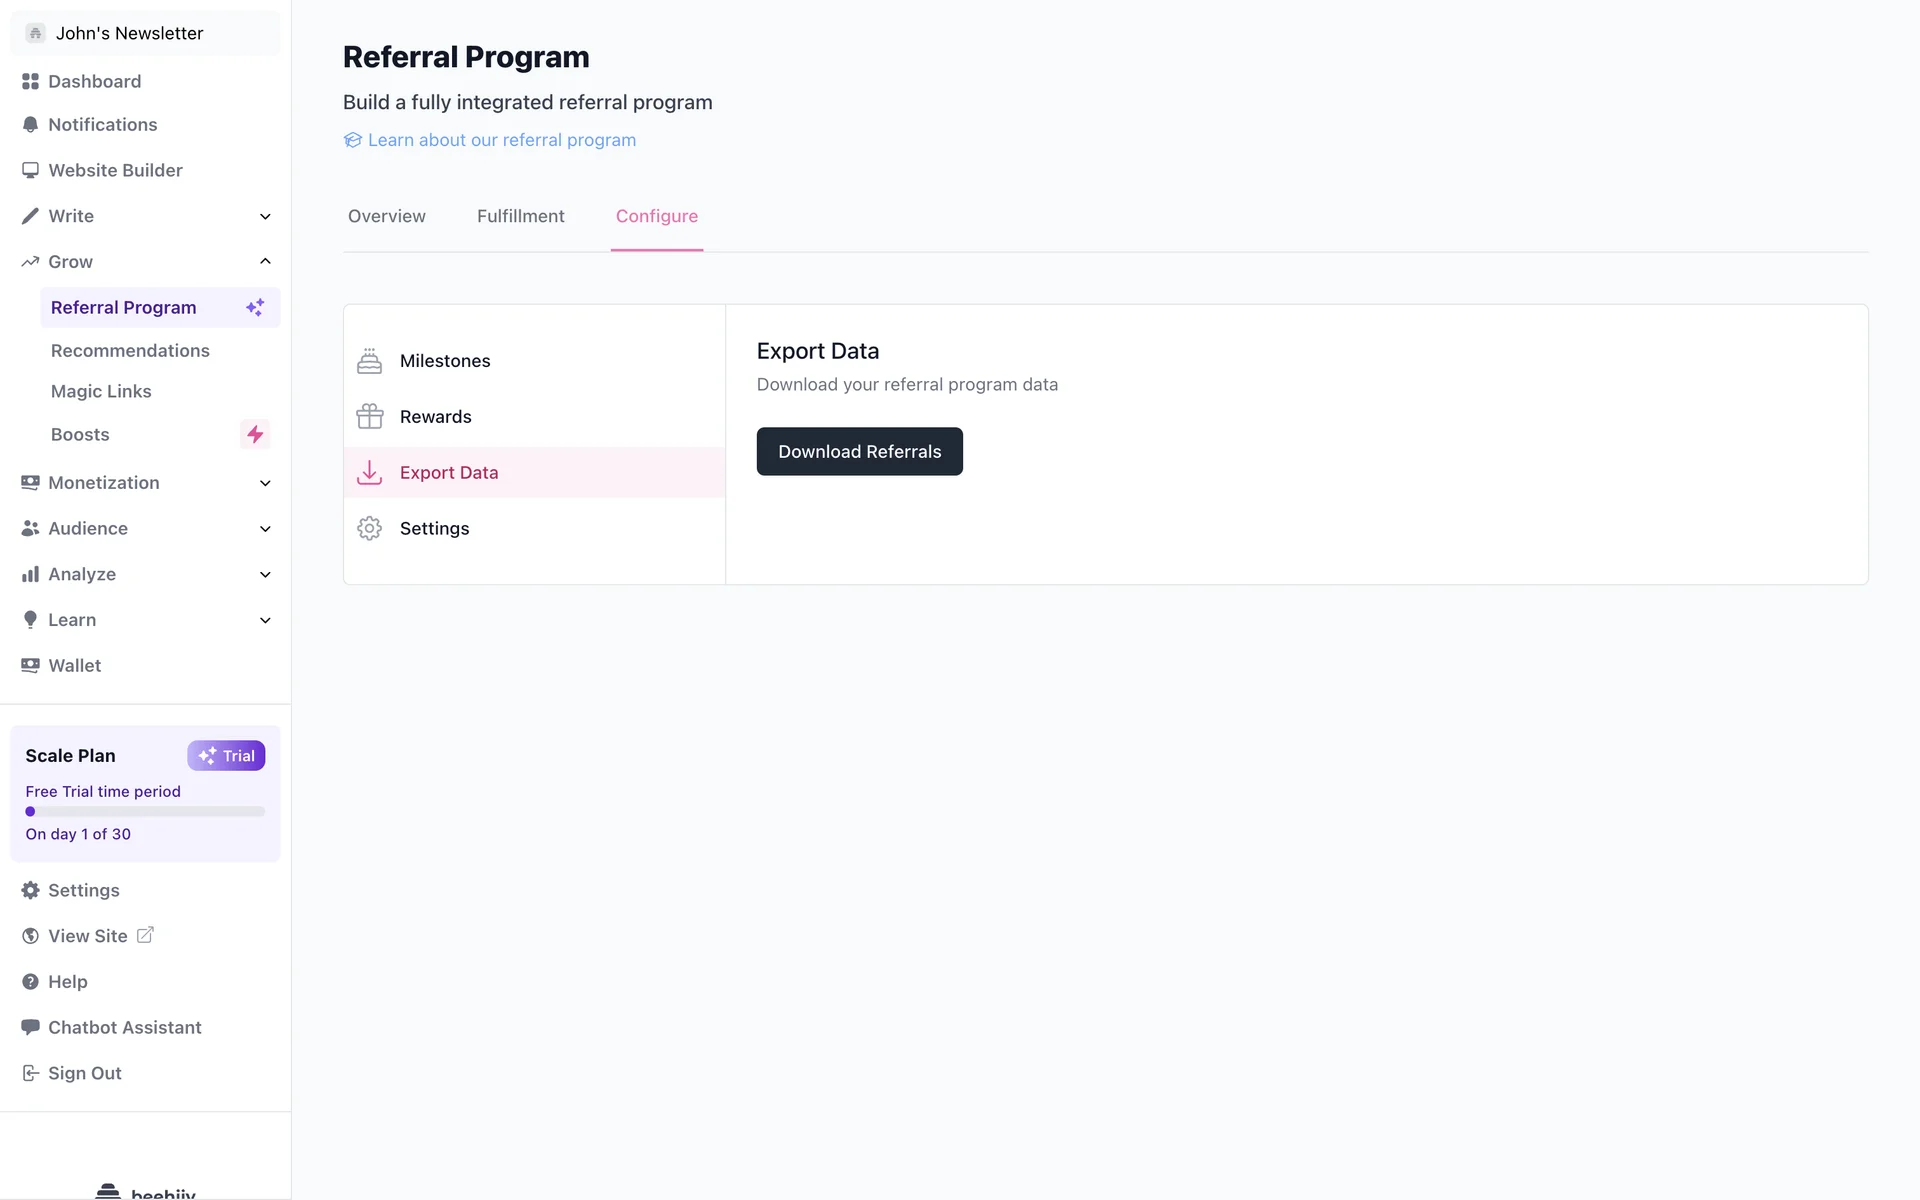Click the Milestones cake icon

point(369,361)
